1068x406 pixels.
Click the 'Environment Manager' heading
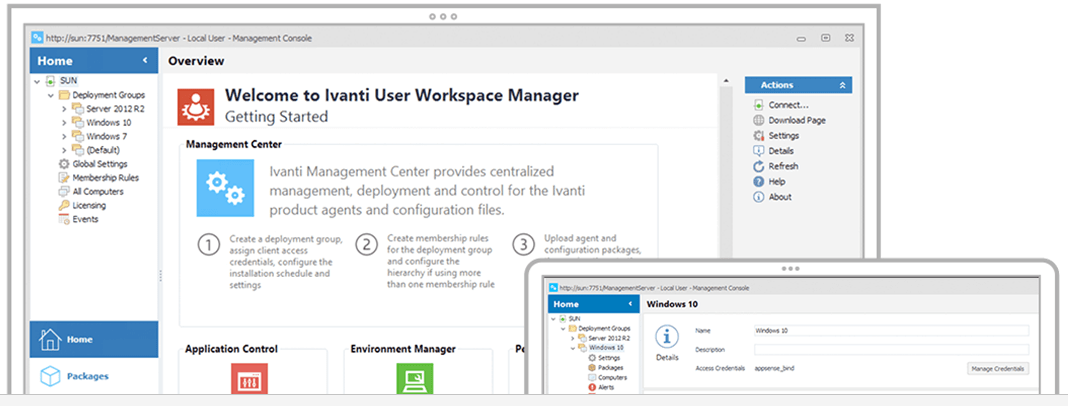(x=403, y=349)
